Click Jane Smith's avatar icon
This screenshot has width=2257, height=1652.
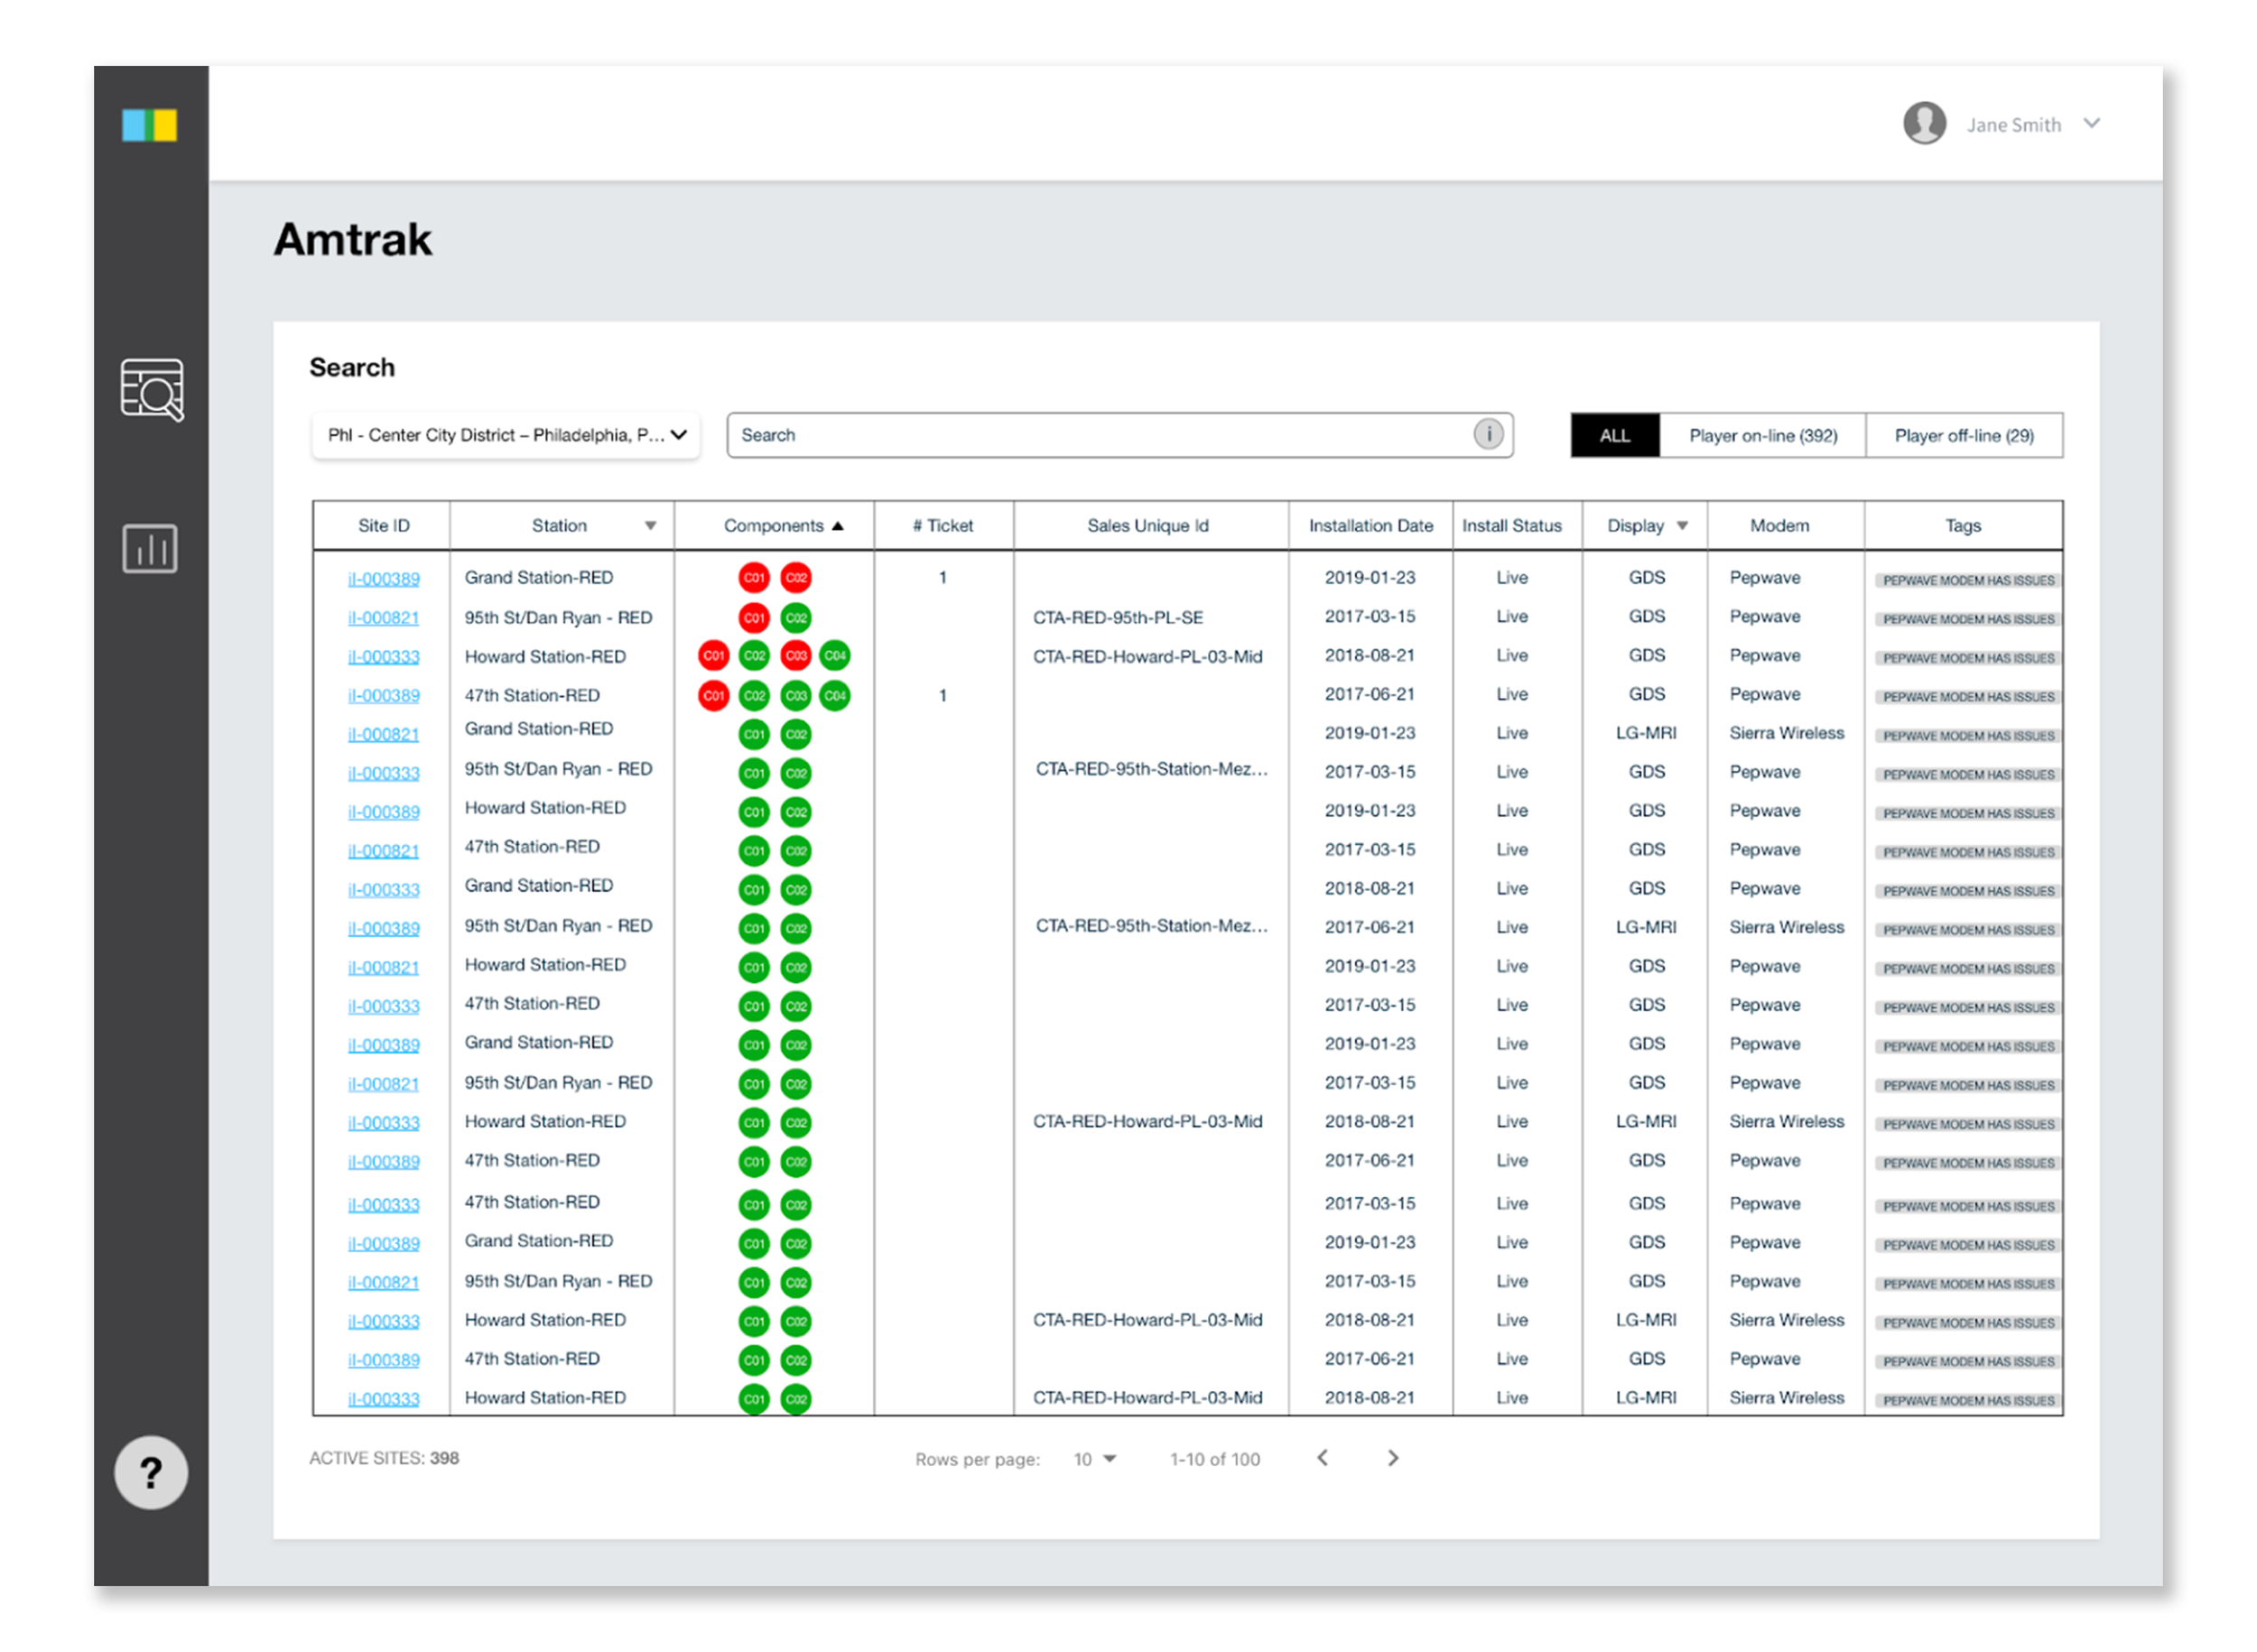point(1924,124)
